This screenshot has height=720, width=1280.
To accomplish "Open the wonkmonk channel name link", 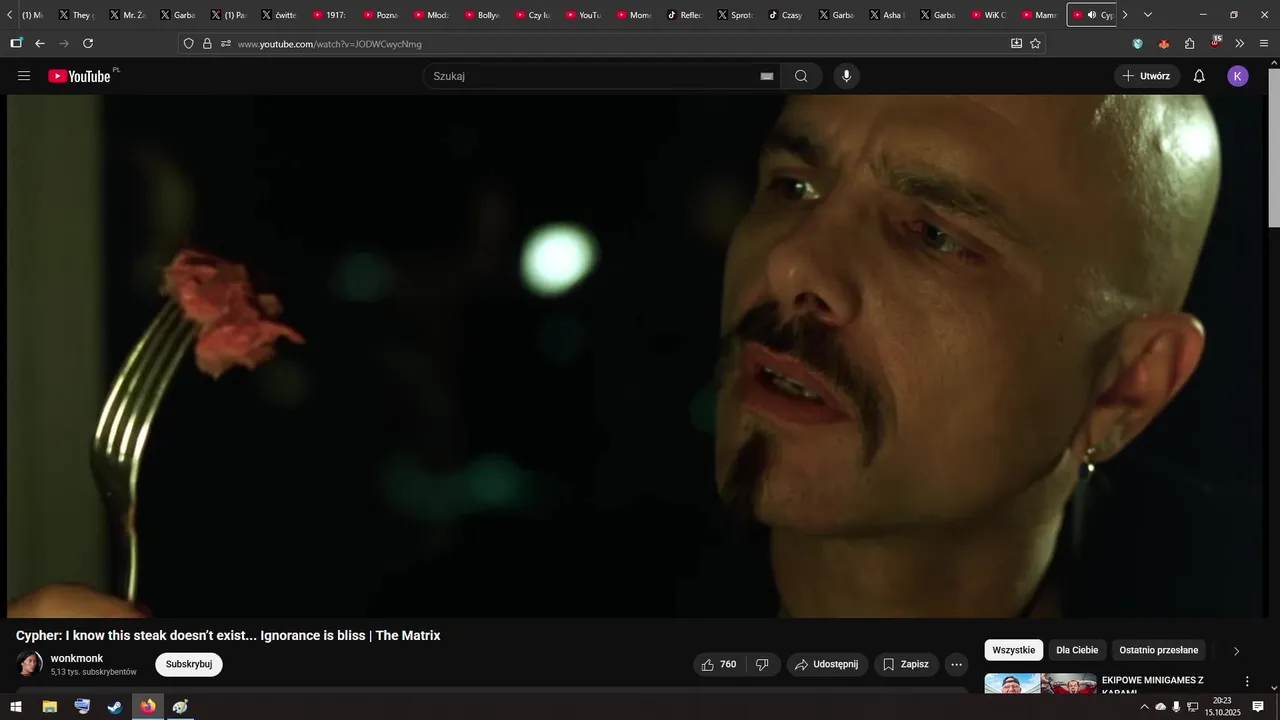I will point(77,658).
